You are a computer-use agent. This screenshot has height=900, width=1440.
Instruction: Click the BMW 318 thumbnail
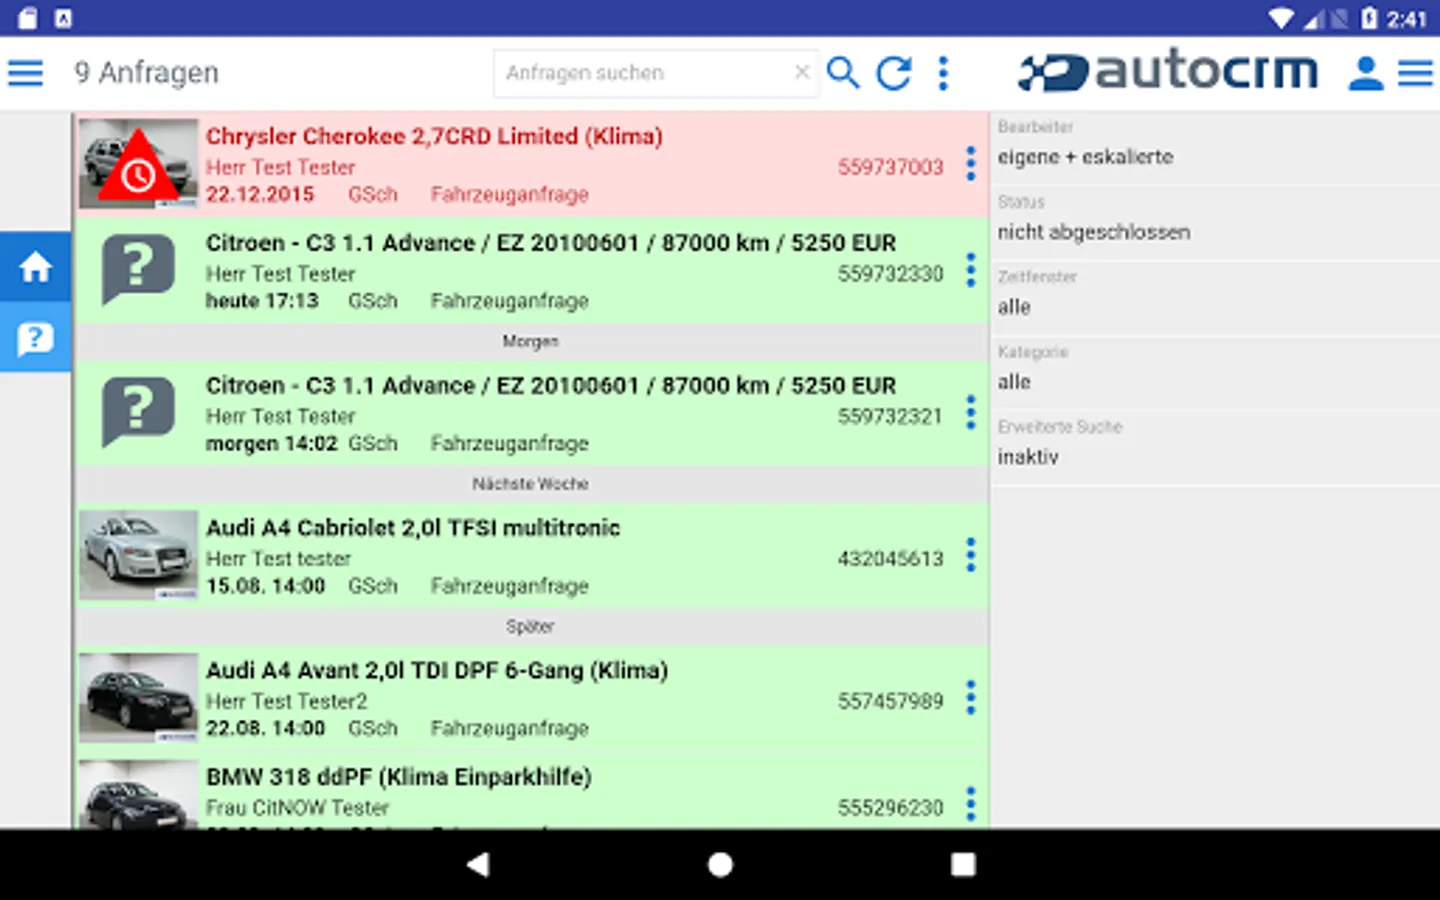coord(138,795)
